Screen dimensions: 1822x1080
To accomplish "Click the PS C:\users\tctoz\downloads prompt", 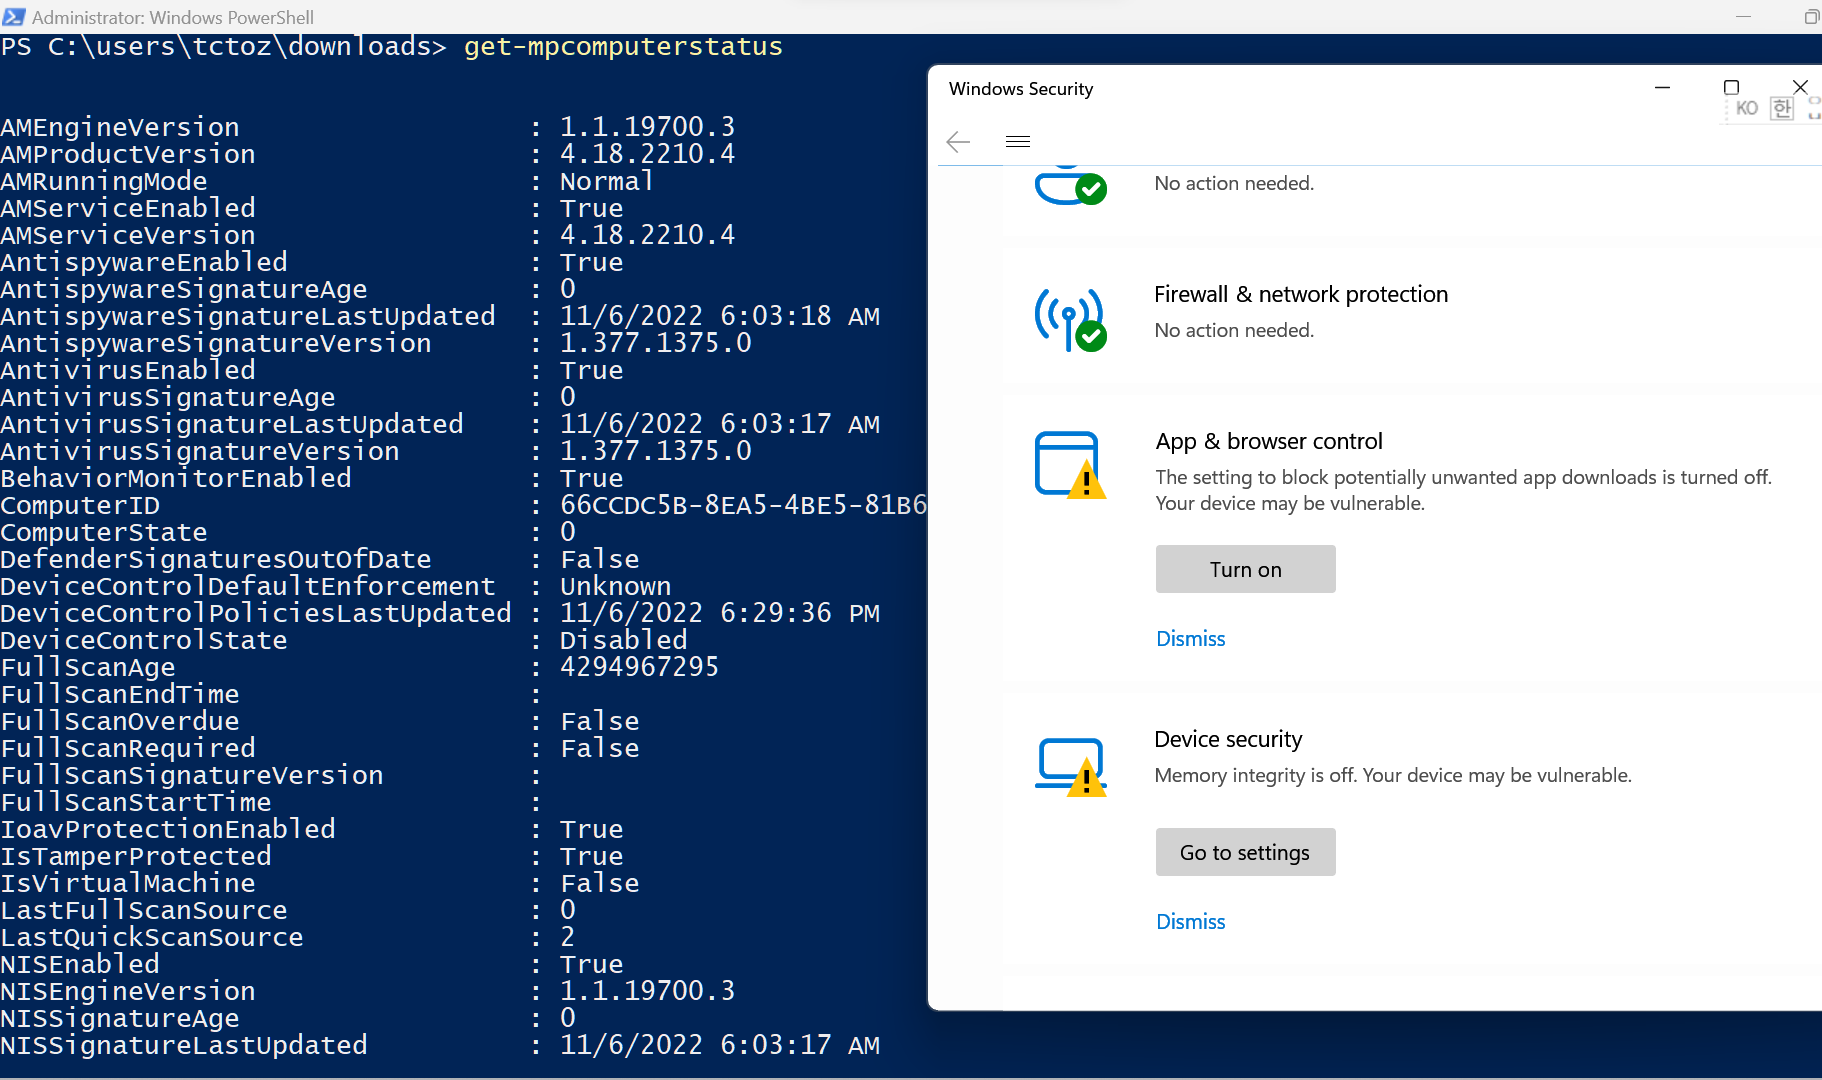I will (223, 47).
